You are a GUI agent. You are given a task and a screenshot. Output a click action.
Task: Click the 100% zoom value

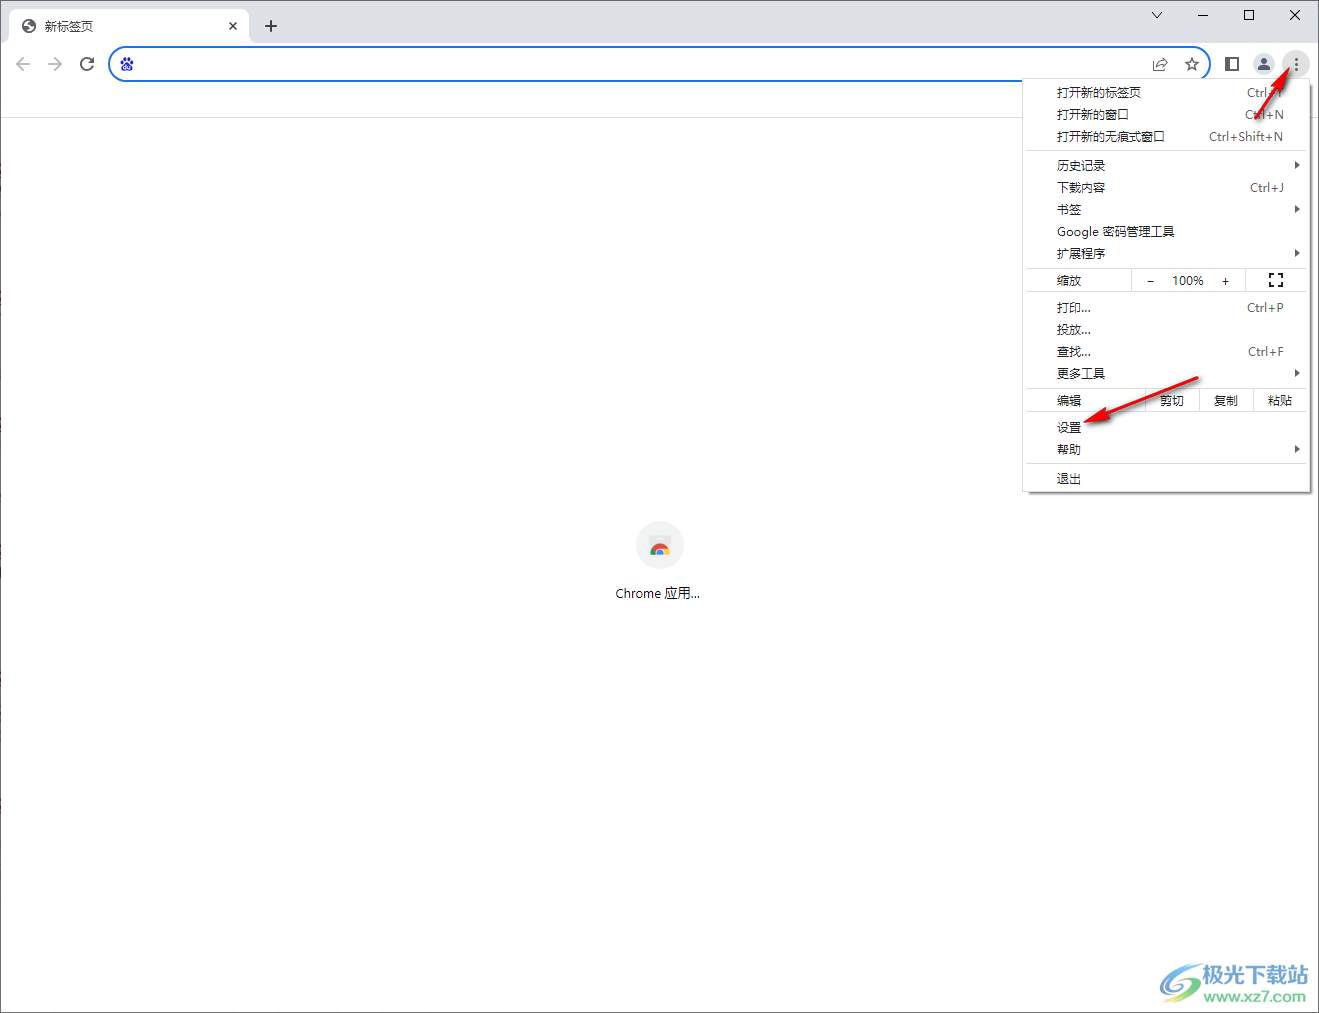click(x=1188, y=281)
